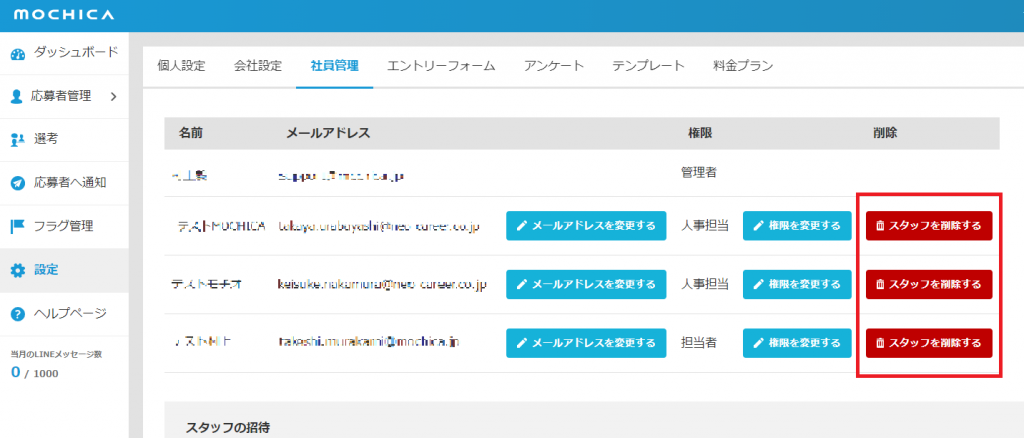Click the paper plane notify icon
This screenshot has width=1024, height=438.
coord(17,183)
